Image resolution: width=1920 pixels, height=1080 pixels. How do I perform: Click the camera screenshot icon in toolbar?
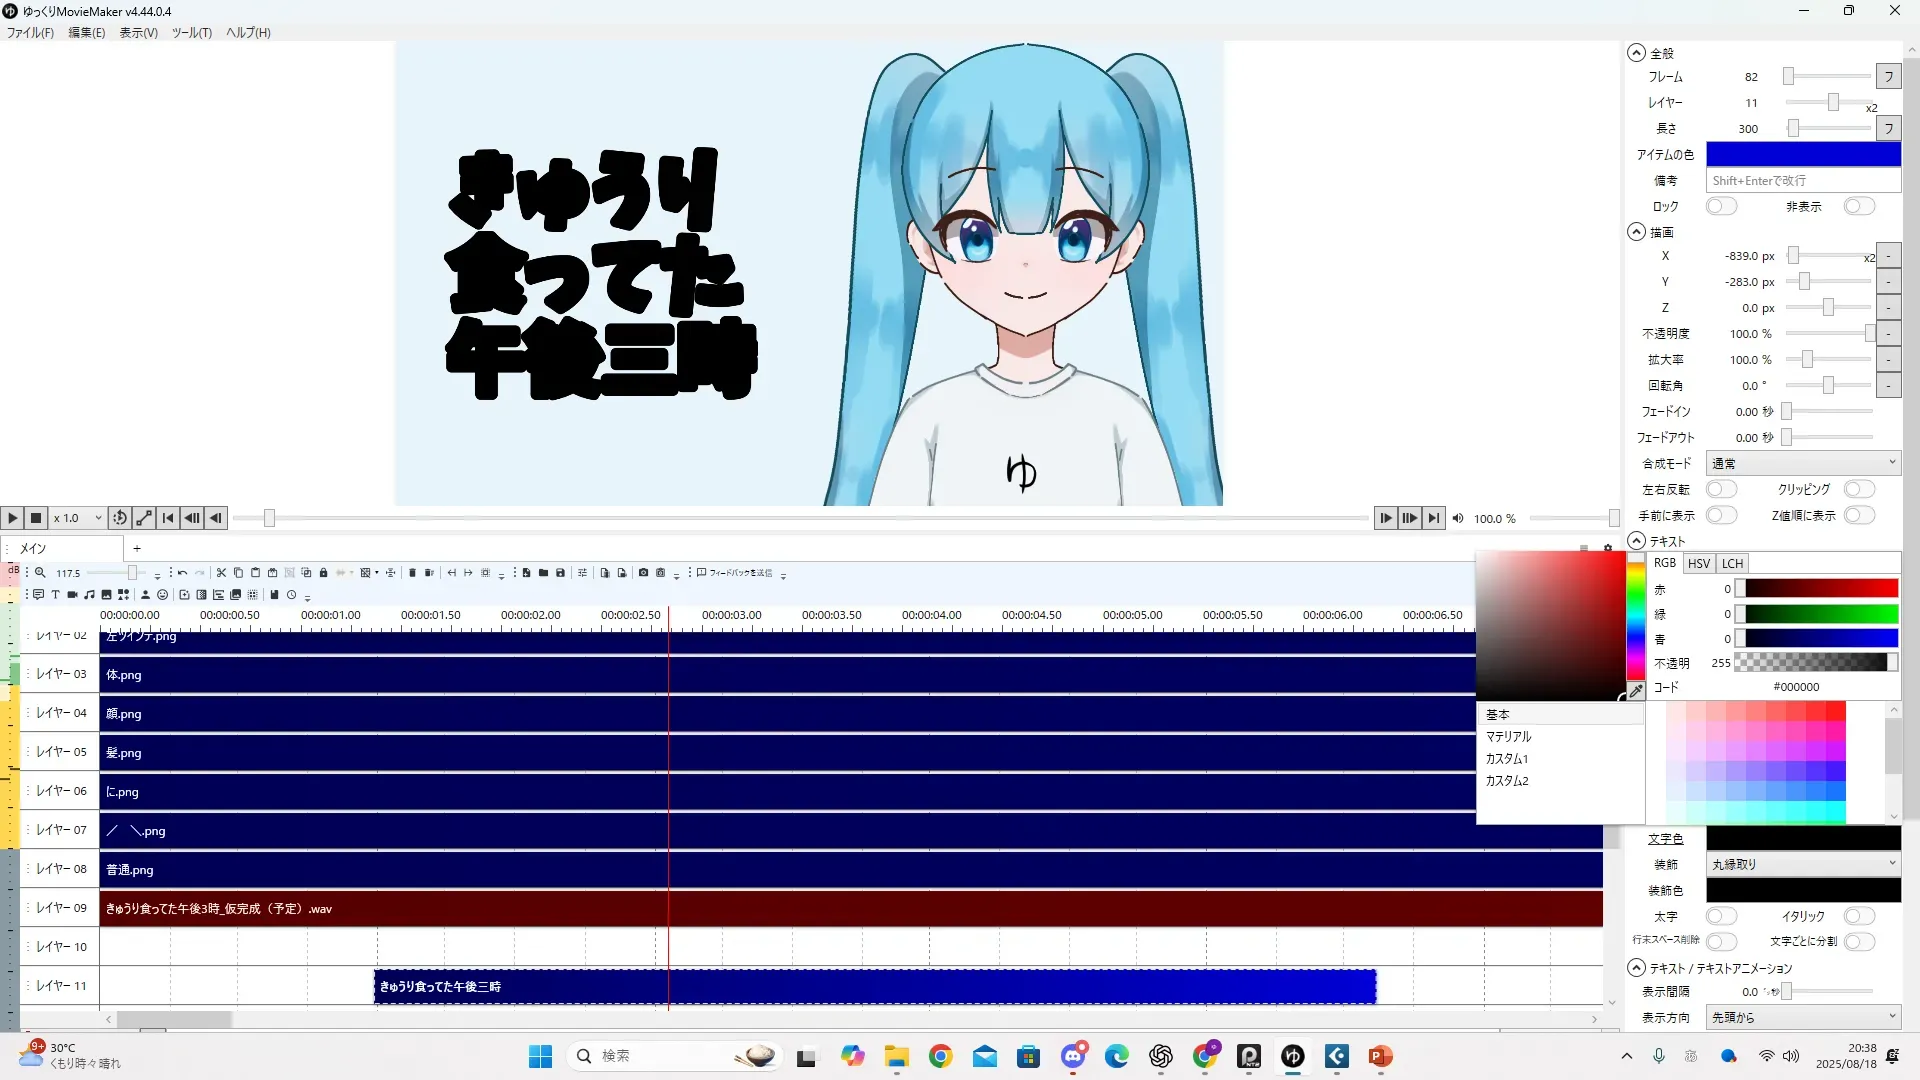pos(643,573)
